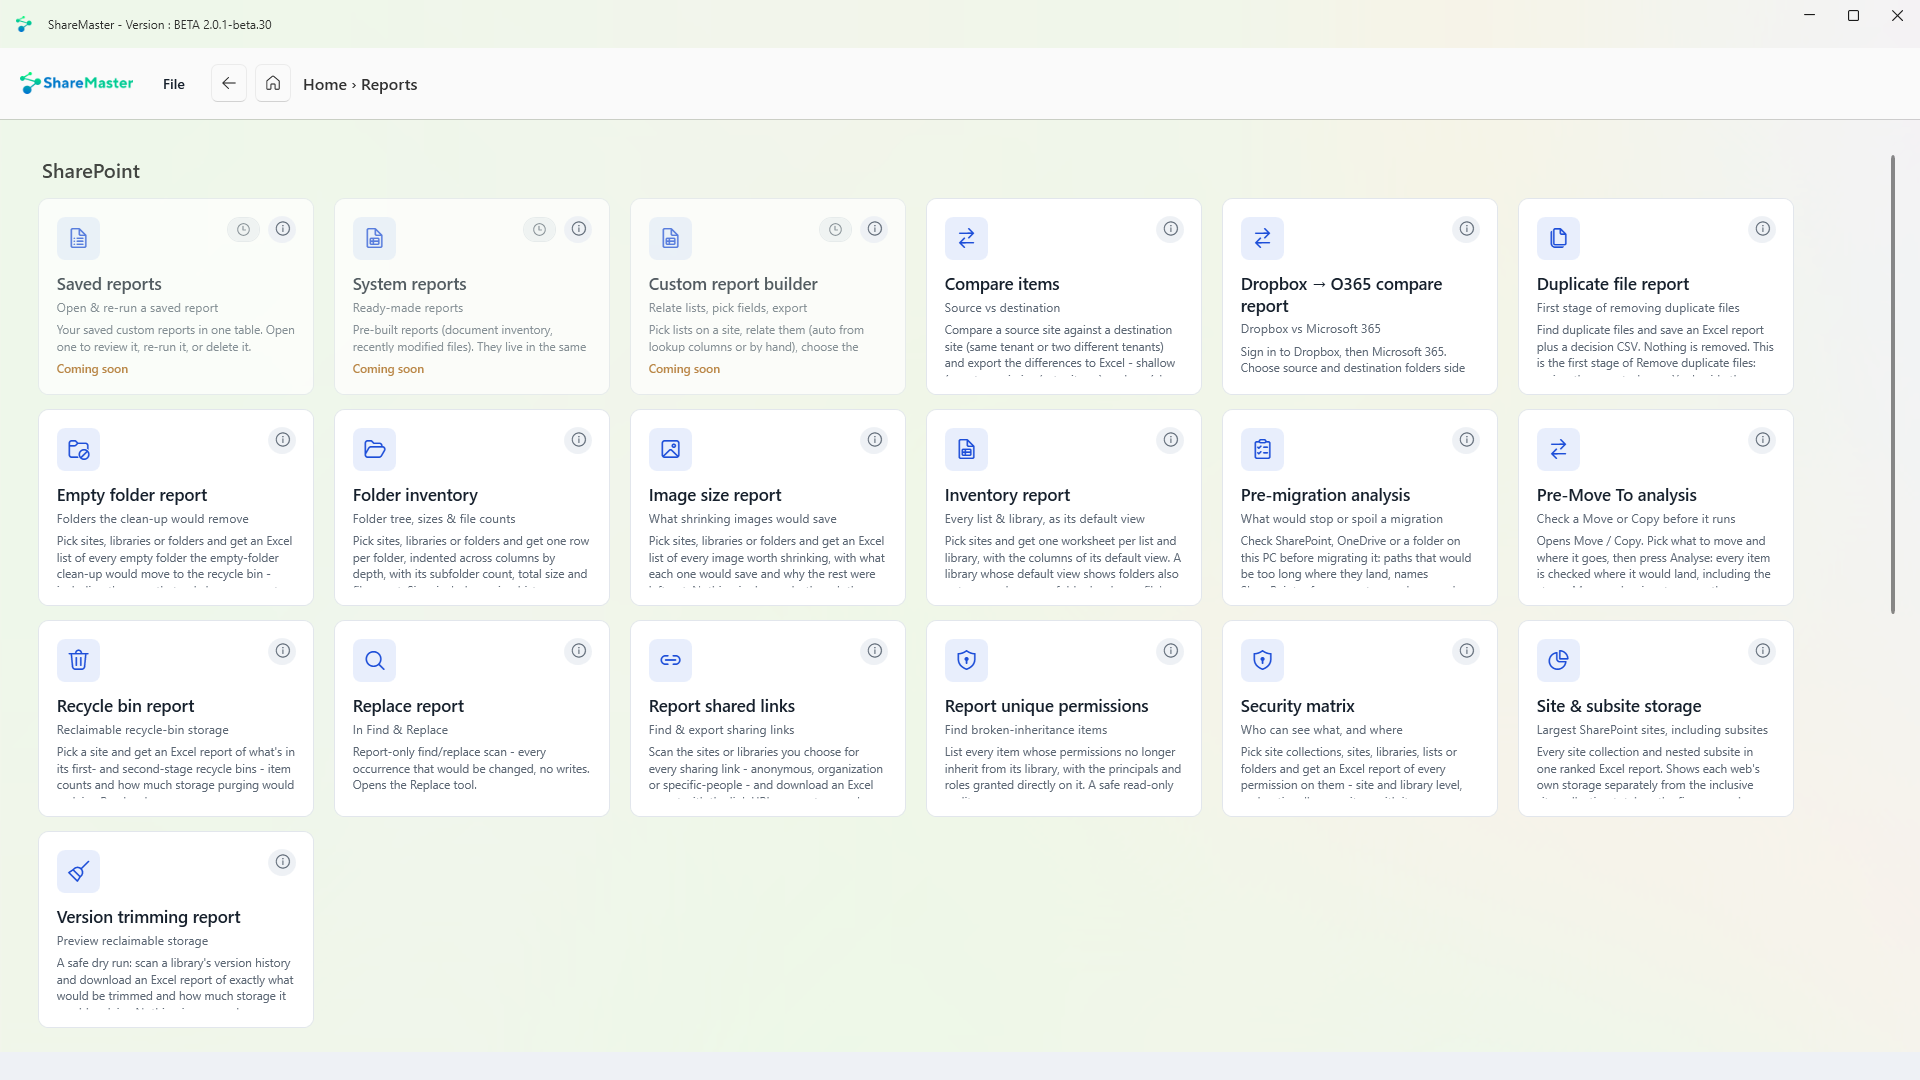
Task: Open the Folder inventory title text
Action: click(x=415, y=495)
